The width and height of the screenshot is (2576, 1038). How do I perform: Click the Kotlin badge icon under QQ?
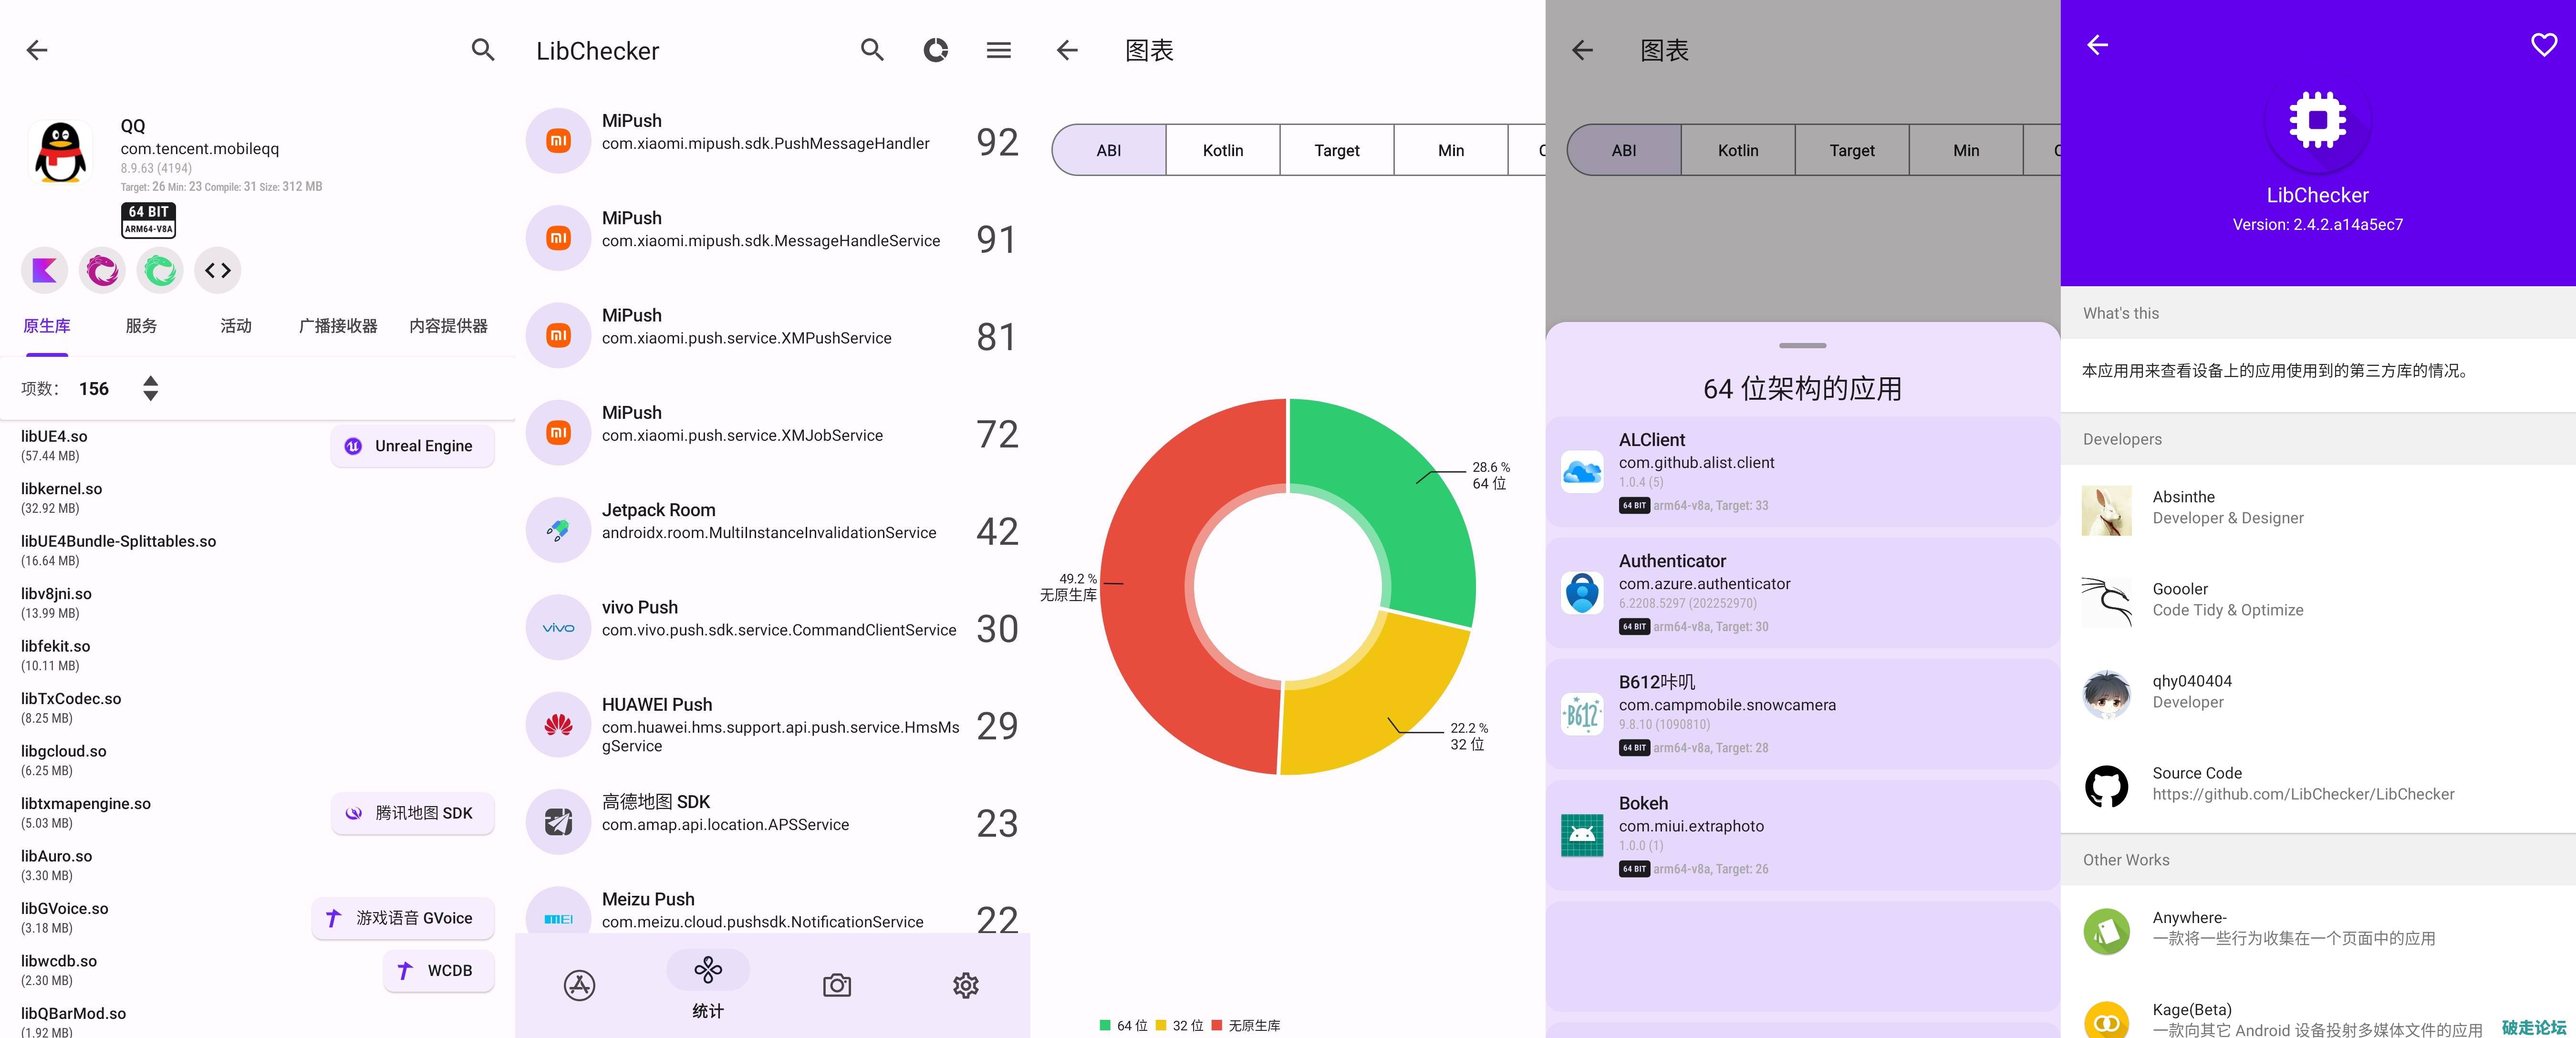pos(44,270)
